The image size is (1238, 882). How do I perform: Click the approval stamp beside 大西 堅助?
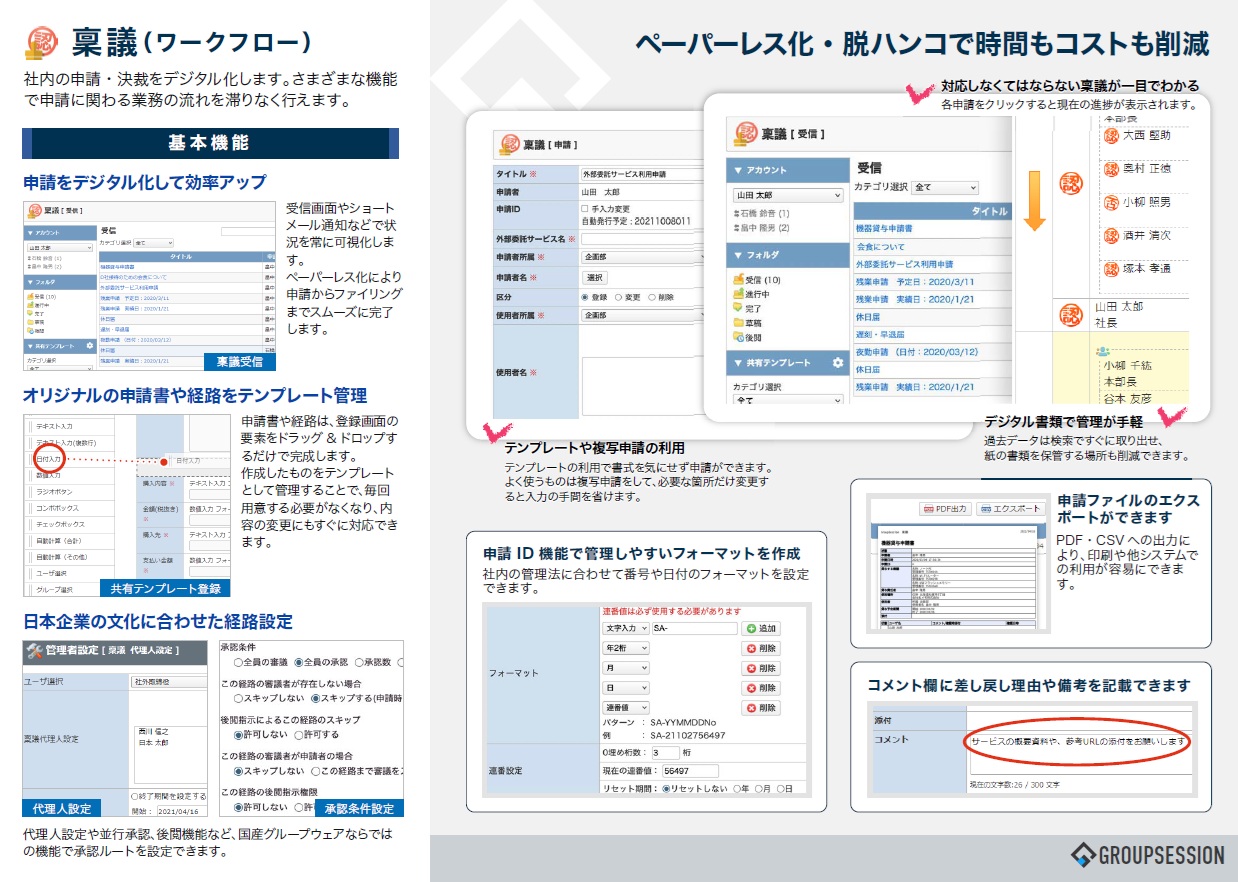click(1111, 135)
